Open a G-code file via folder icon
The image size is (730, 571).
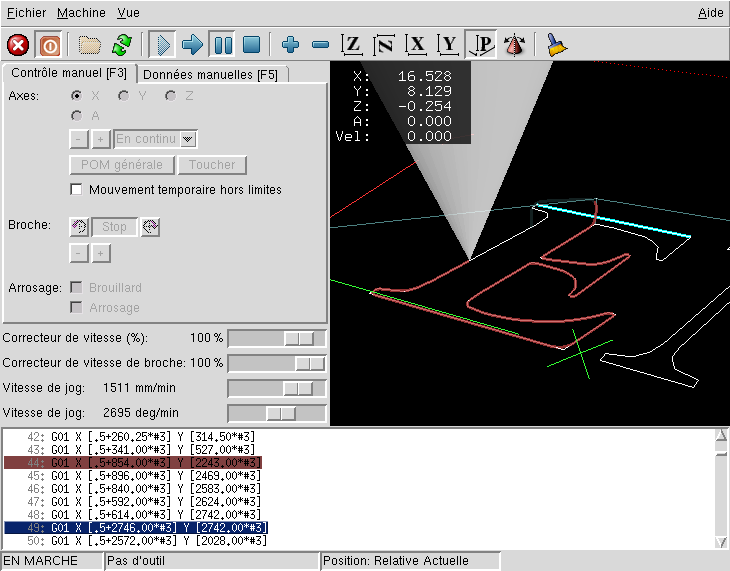[x=90, y=45]
